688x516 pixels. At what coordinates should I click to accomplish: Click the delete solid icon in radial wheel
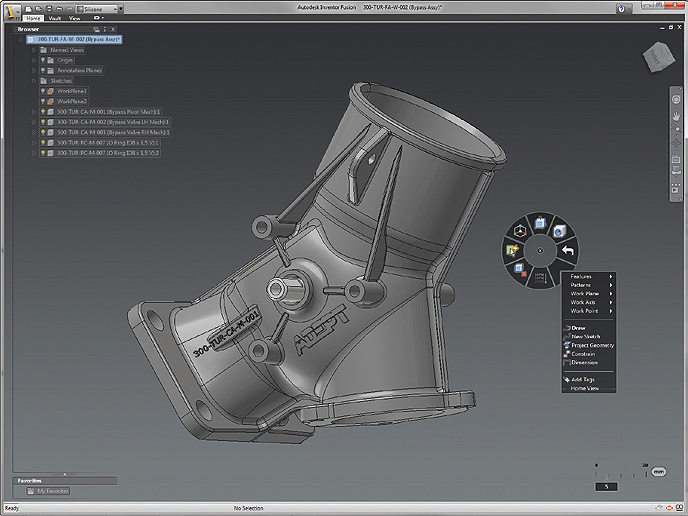tap(521, 268)
